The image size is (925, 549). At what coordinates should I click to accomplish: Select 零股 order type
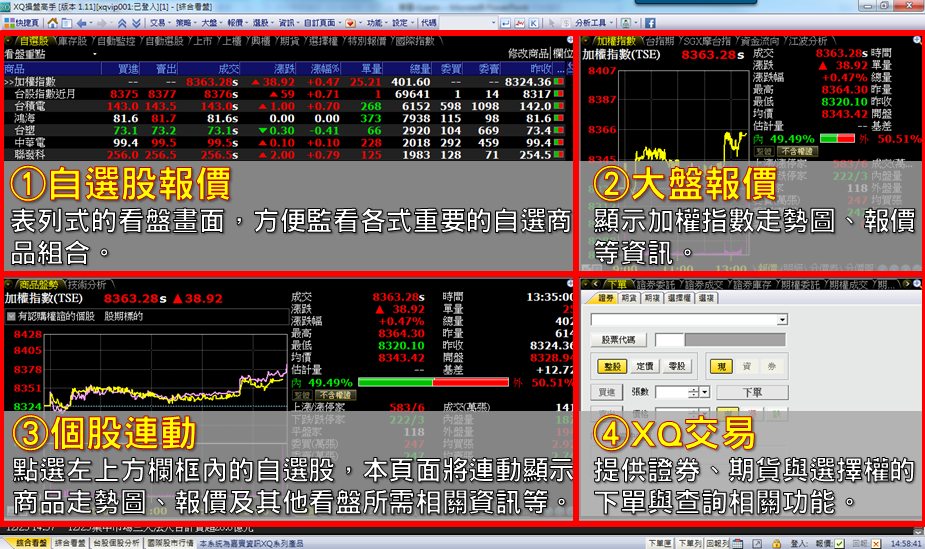click(x=677, y=366)
